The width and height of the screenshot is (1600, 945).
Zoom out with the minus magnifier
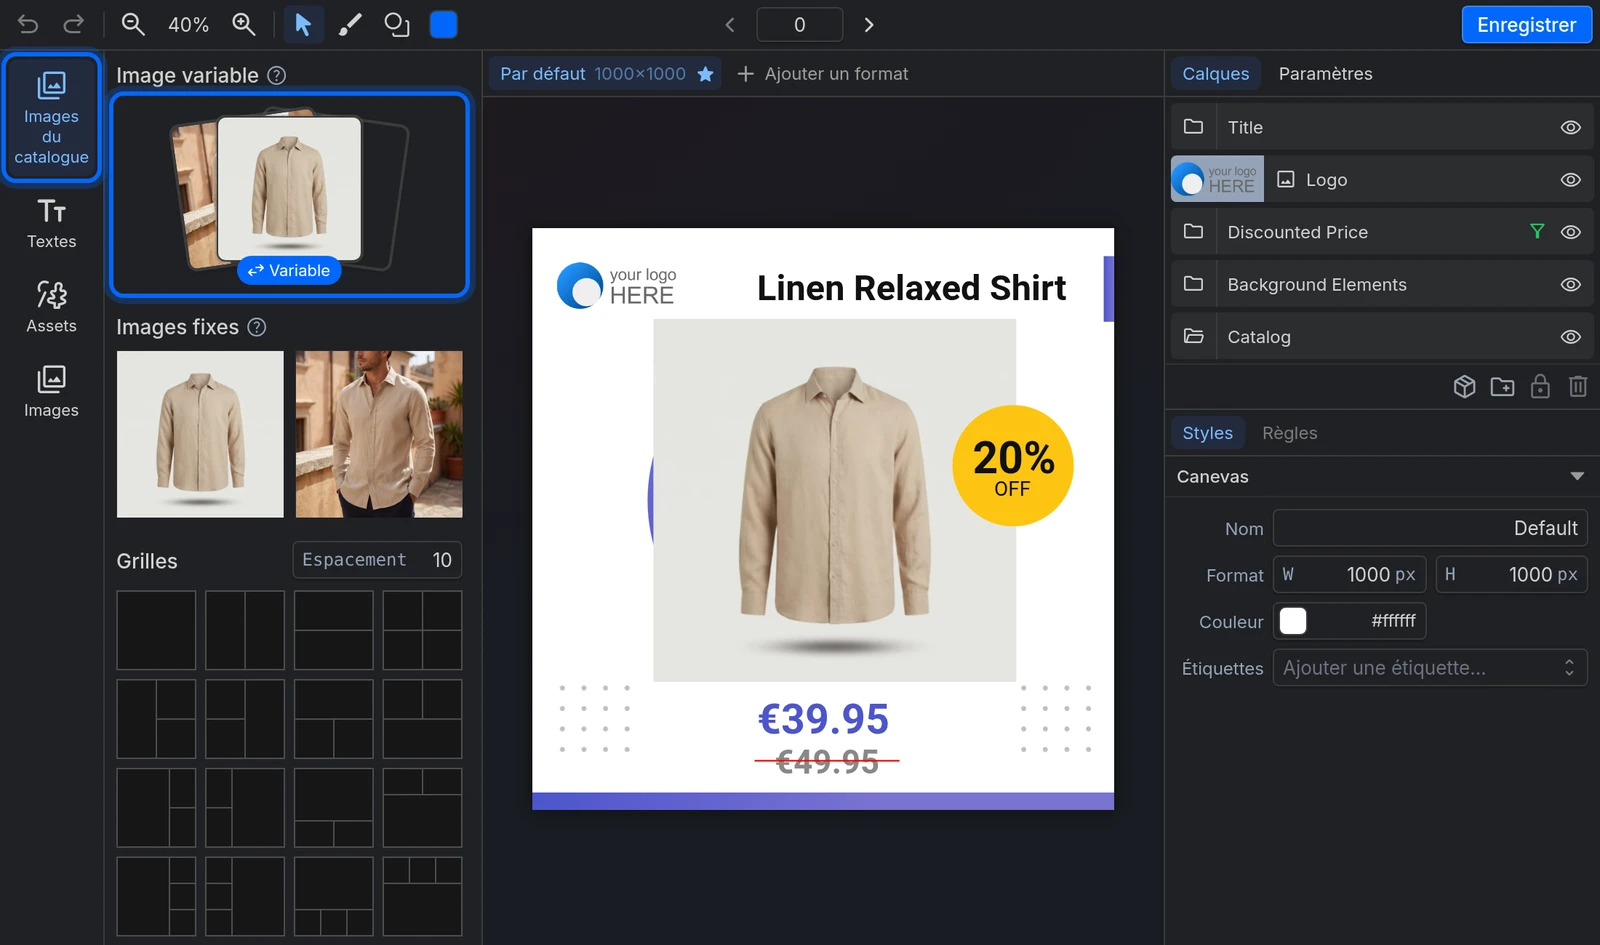point(133,25)
